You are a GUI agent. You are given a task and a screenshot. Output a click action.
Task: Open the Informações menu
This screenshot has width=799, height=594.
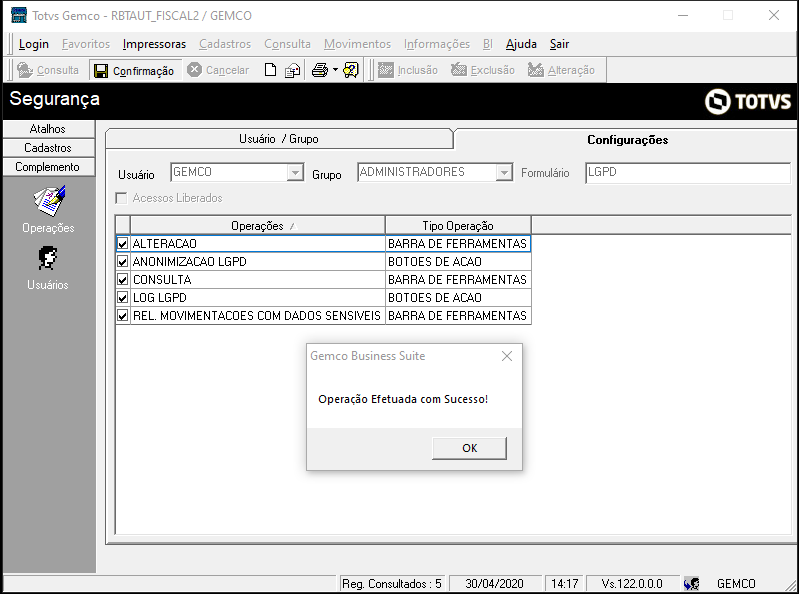[437, 44]
